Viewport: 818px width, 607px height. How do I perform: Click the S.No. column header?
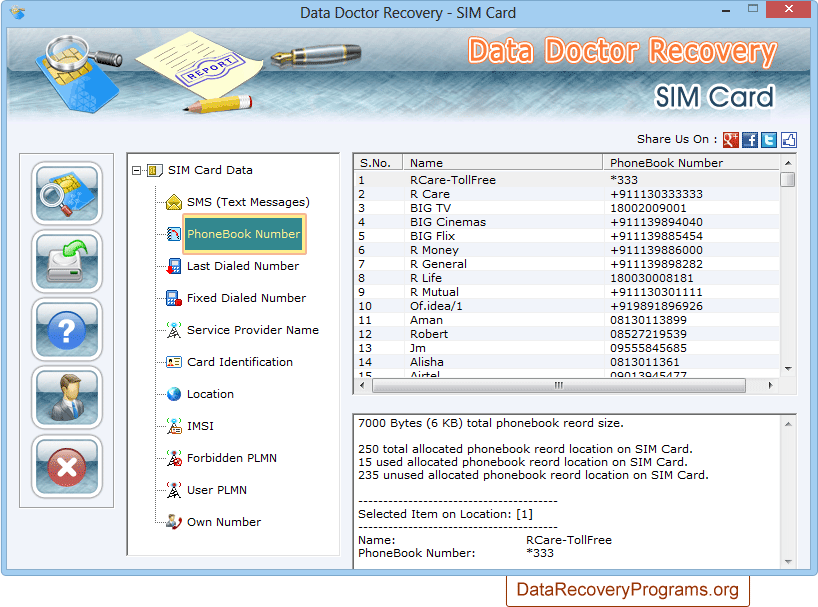[378, 163]
